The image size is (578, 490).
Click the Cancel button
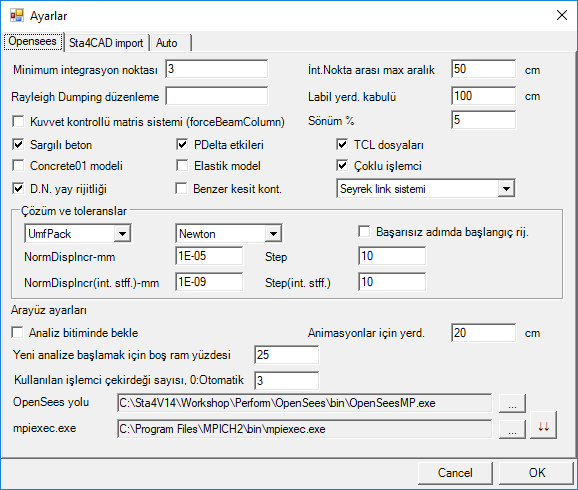click(x=455, y=473)
